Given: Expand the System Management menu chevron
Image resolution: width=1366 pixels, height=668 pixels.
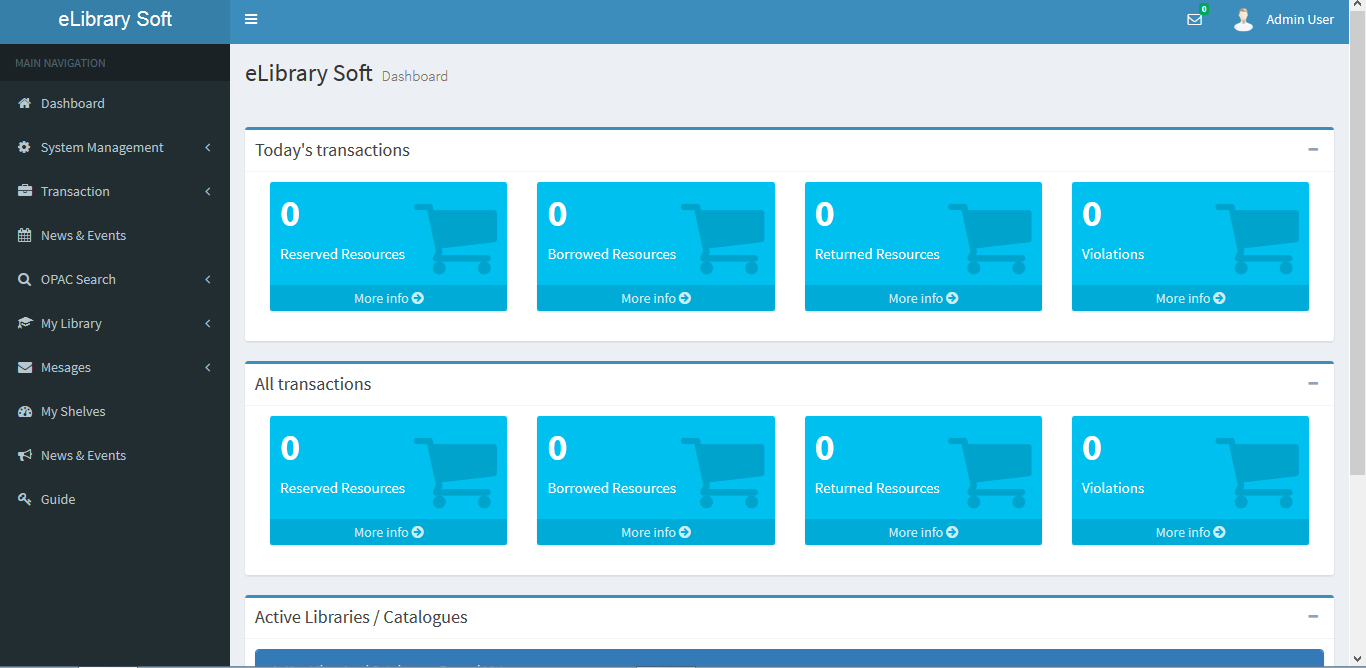Looking at the screenshot, I should (208, 147).
